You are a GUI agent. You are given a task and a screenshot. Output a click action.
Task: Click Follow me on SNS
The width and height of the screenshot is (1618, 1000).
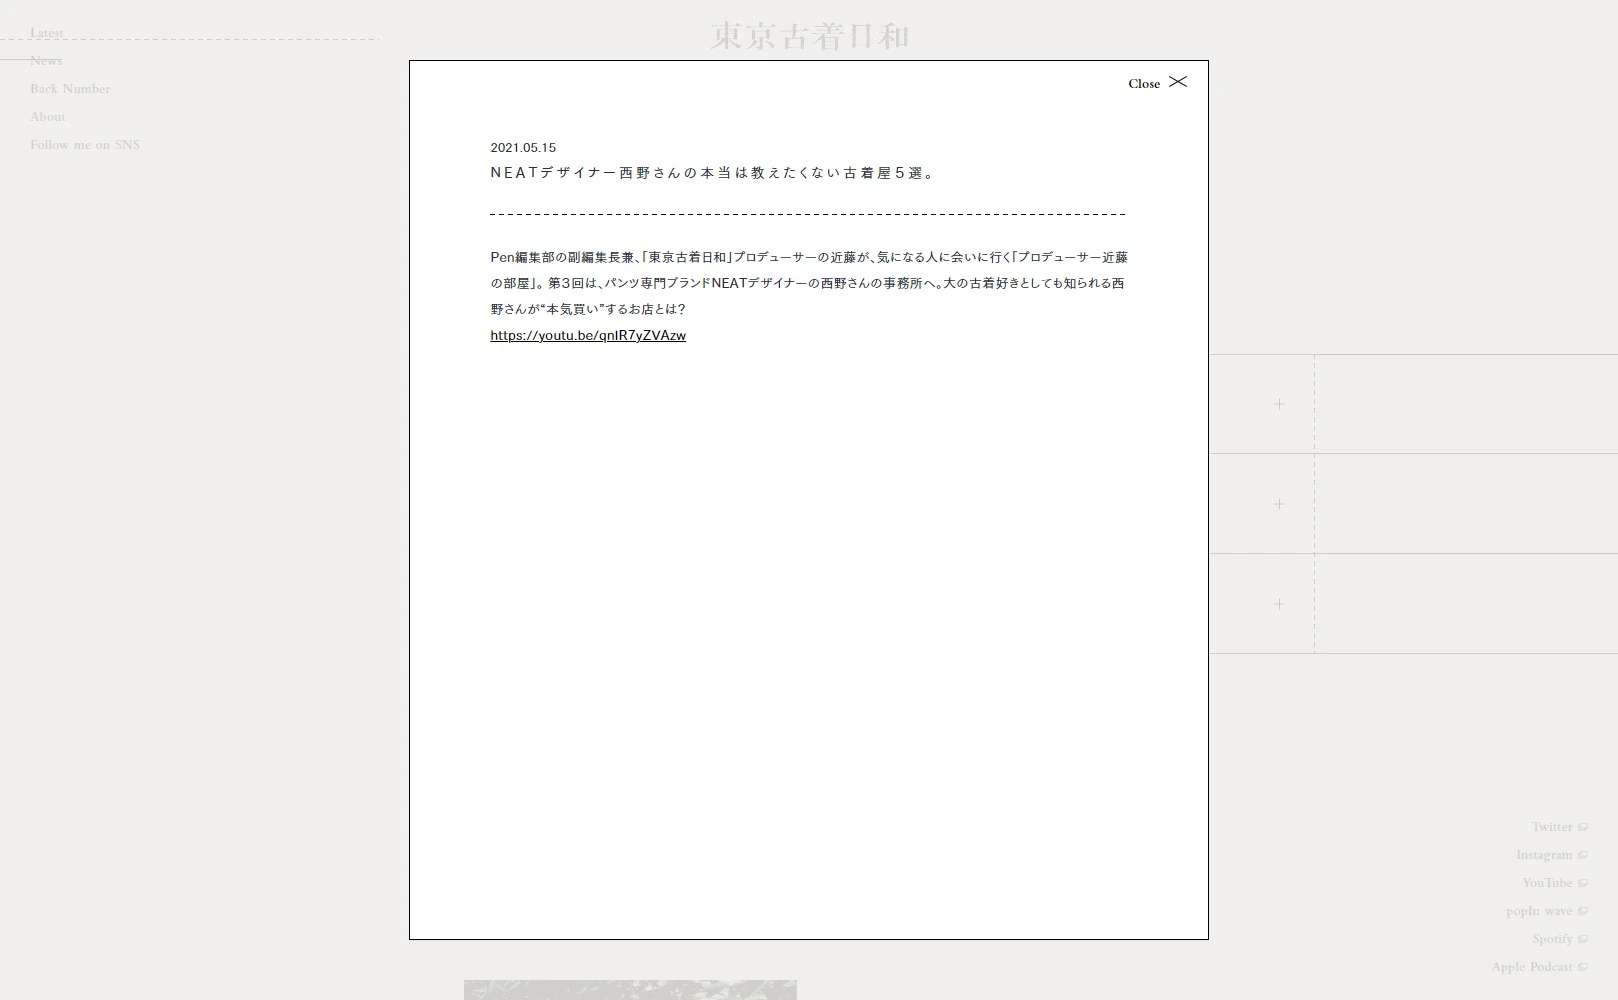pyautogui.click(x=85, y=145)
